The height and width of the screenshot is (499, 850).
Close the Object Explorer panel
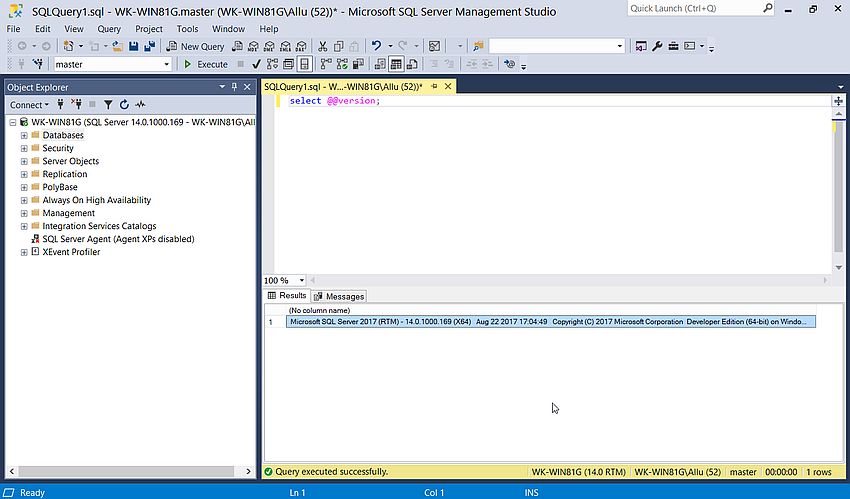pyautogui.click(x=247, y=87)
